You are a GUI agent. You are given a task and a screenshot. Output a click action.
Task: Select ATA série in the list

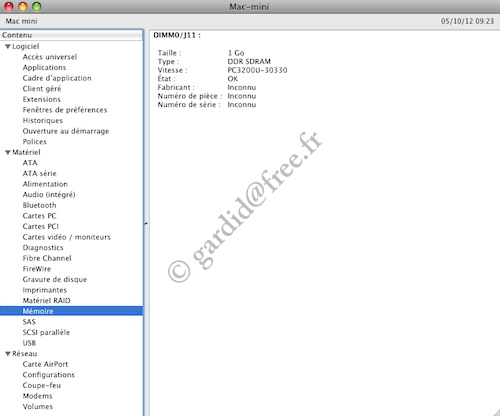40,174
